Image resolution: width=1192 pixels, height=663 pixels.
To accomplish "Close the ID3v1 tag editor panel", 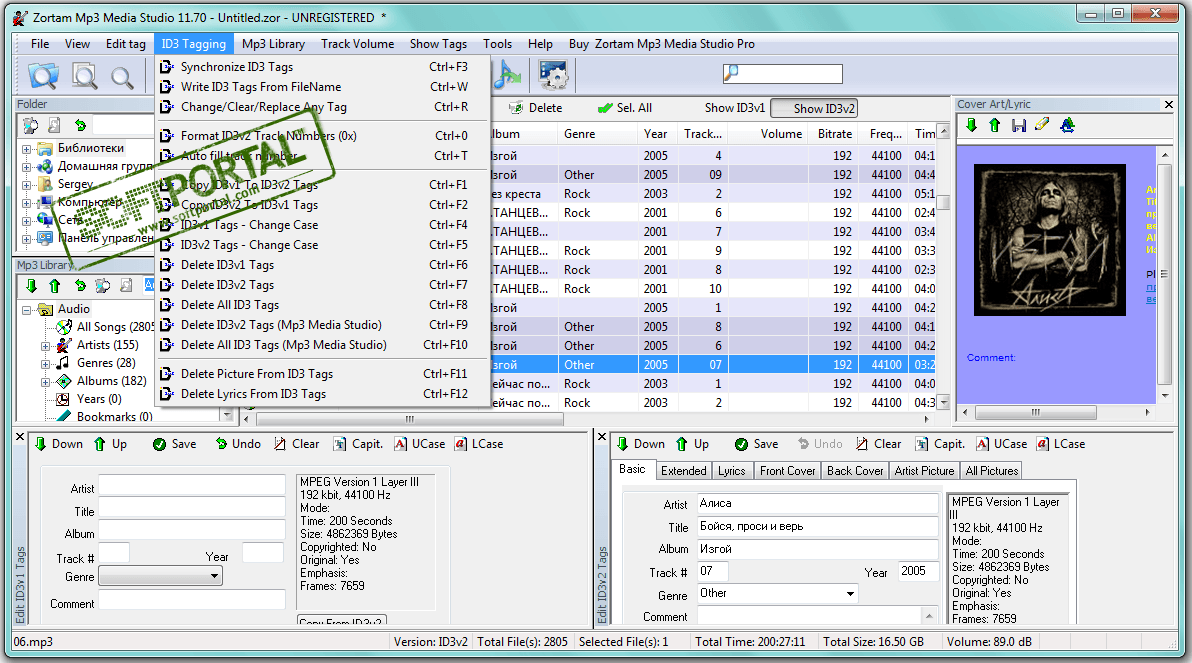I will point(21,437).
